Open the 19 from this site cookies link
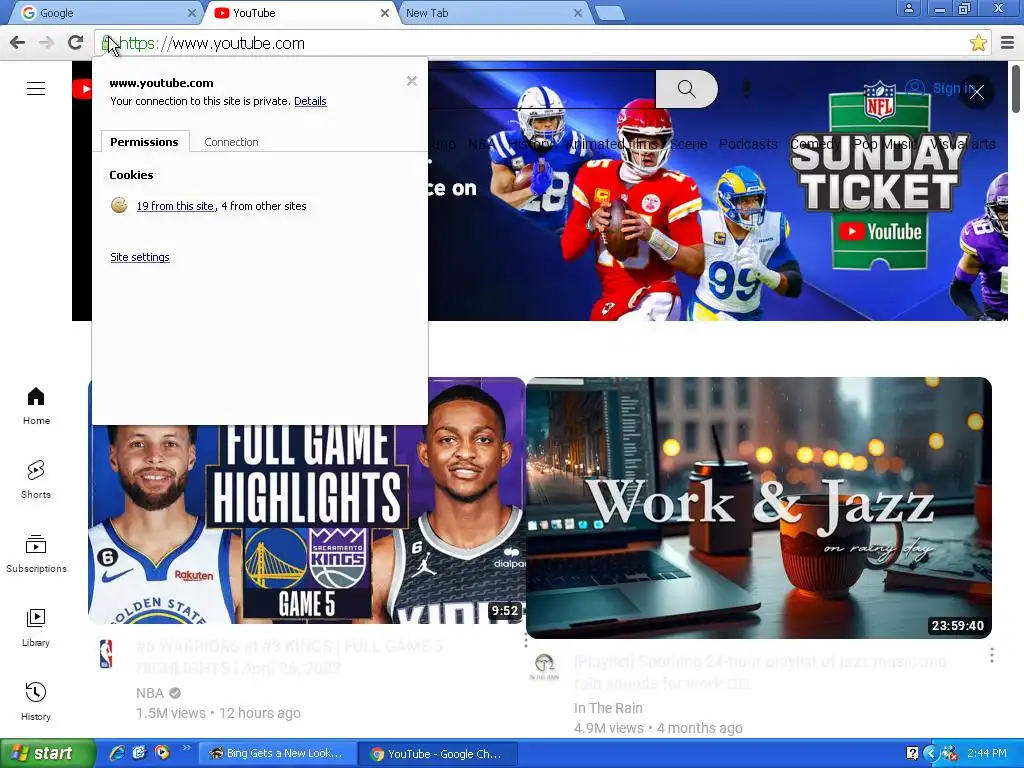This screenshot has width=1024, height=768. click(175, 206)
